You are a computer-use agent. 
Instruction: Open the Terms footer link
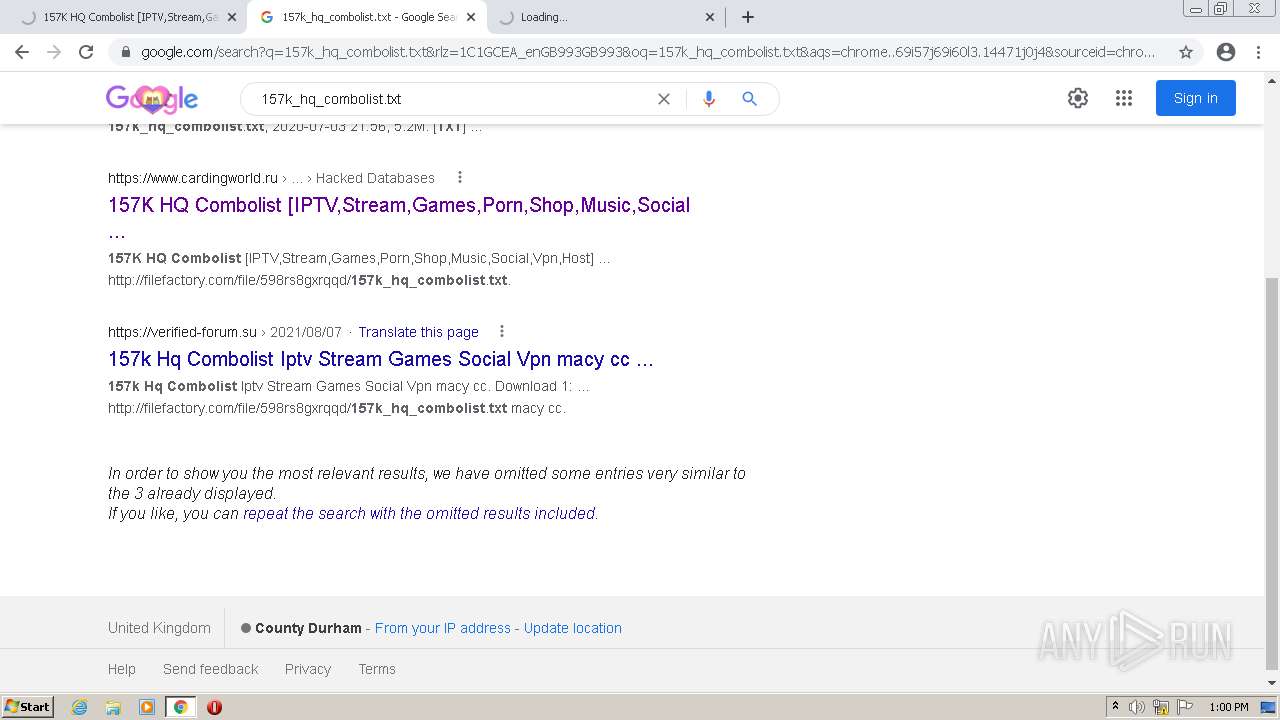click(x=377, y=669)
